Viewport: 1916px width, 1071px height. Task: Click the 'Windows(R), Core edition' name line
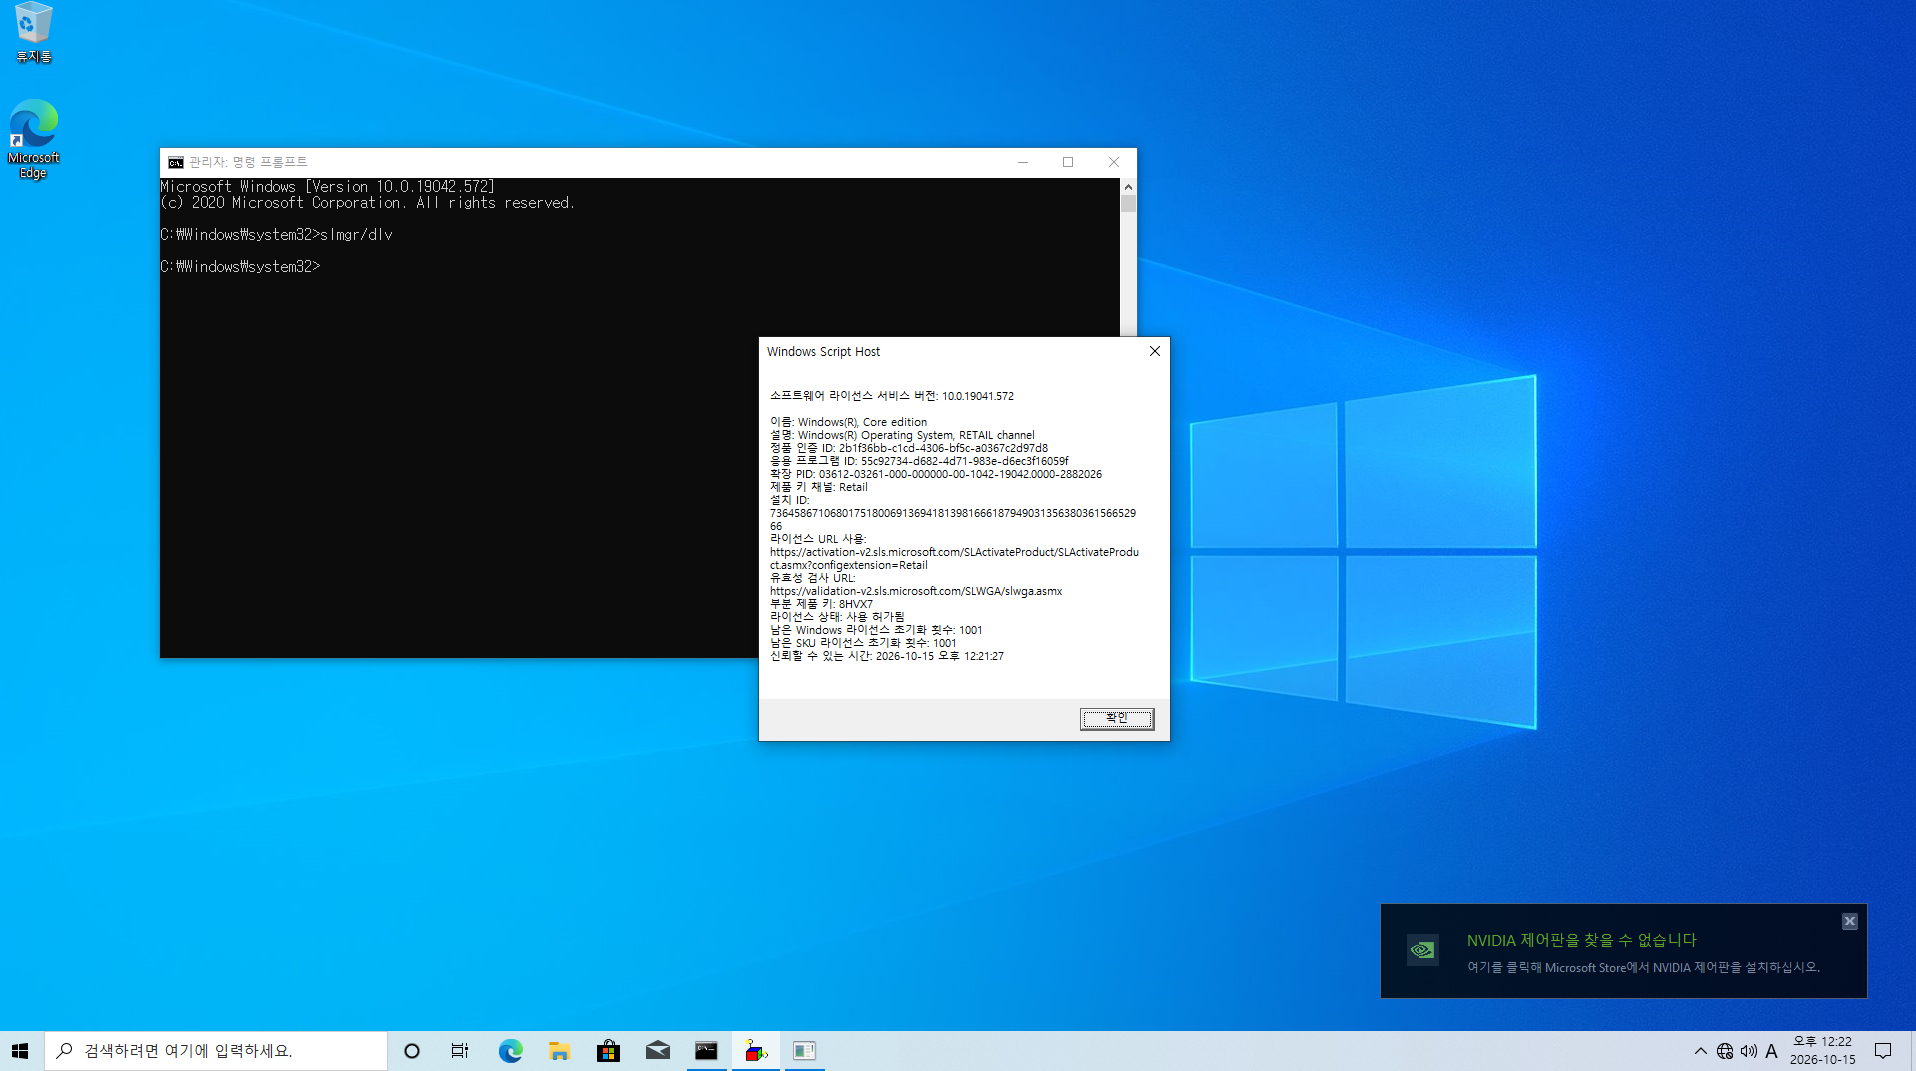coord(848,422)
